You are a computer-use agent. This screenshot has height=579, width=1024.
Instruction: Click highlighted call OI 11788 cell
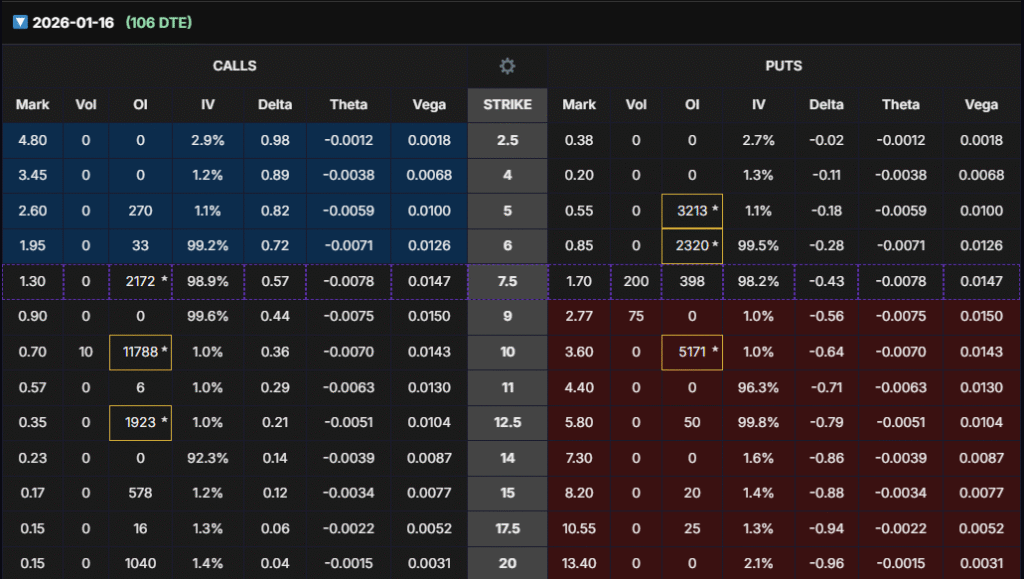pyautogui.click(x=140, y=352)
